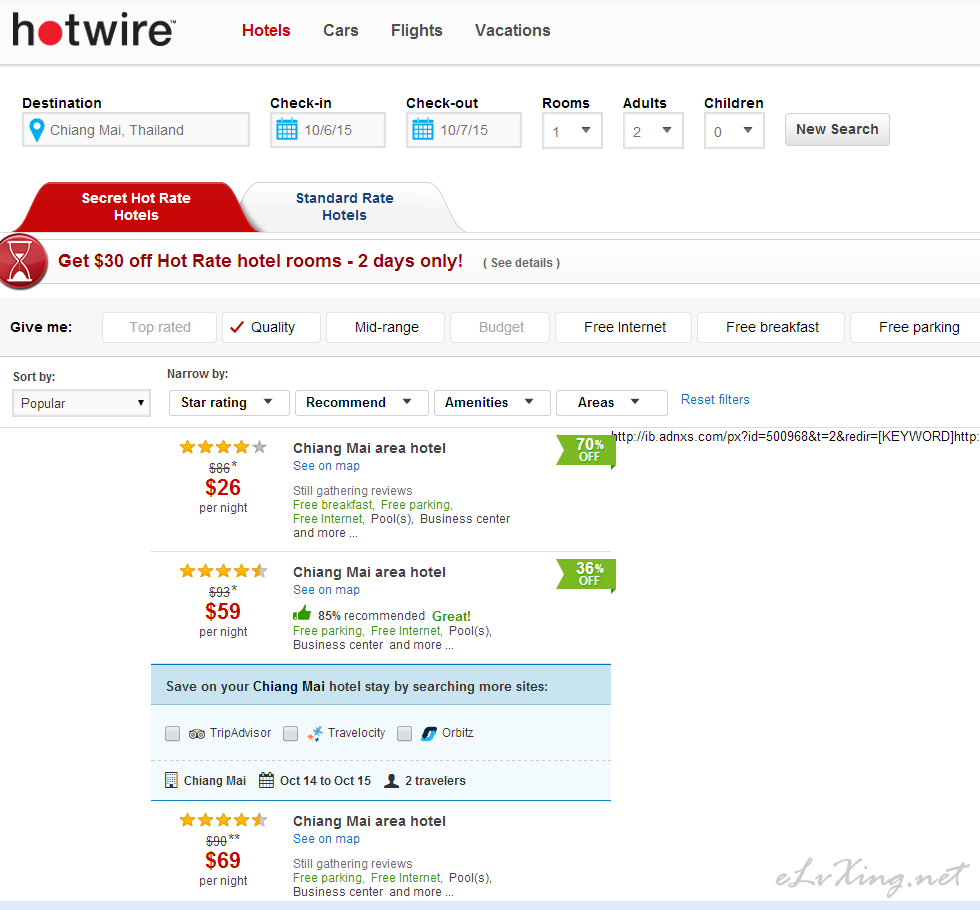Click the 70% OFF badge
Image resolution: width=980 pixels, height=910 pixels.
click(586, 450)
